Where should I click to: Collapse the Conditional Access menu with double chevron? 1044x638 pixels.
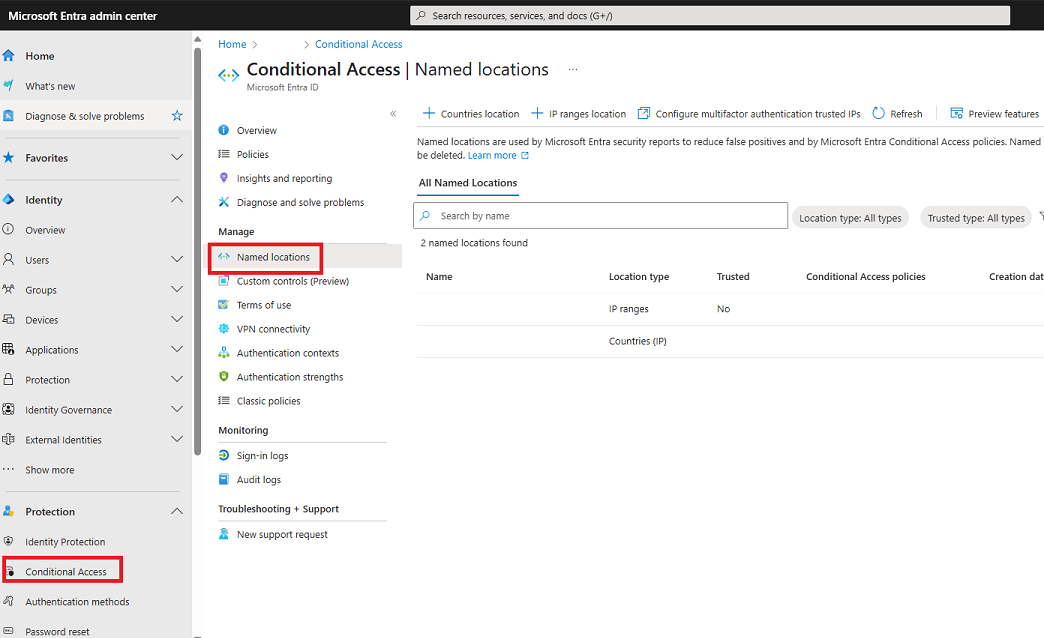coord(393,114)
